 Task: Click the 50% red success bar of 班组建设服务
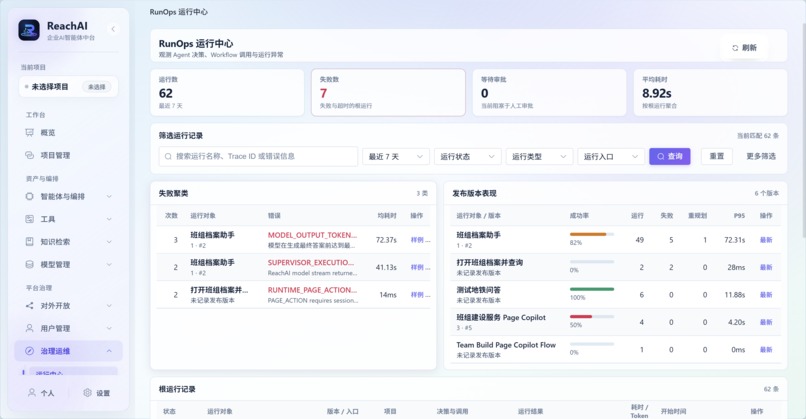tap(592, 317)
